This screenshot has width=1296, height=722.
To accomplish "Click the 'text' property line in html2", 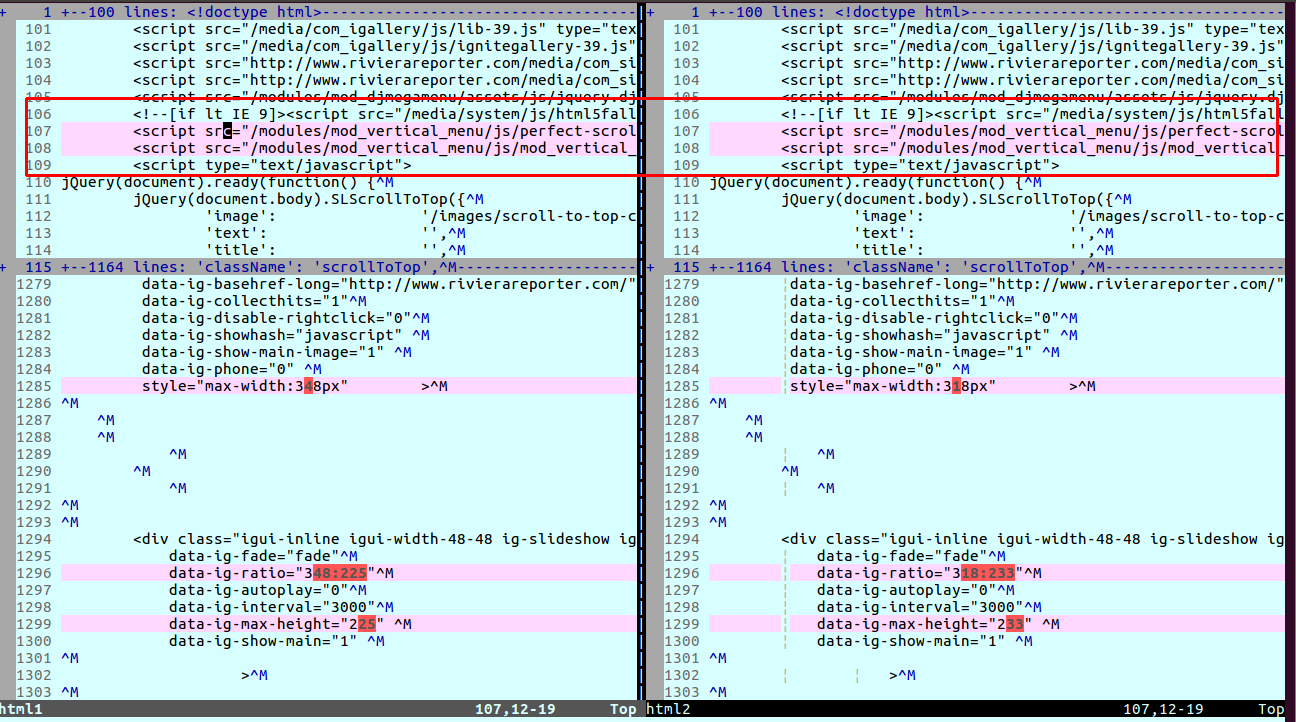I will [983, 234].
